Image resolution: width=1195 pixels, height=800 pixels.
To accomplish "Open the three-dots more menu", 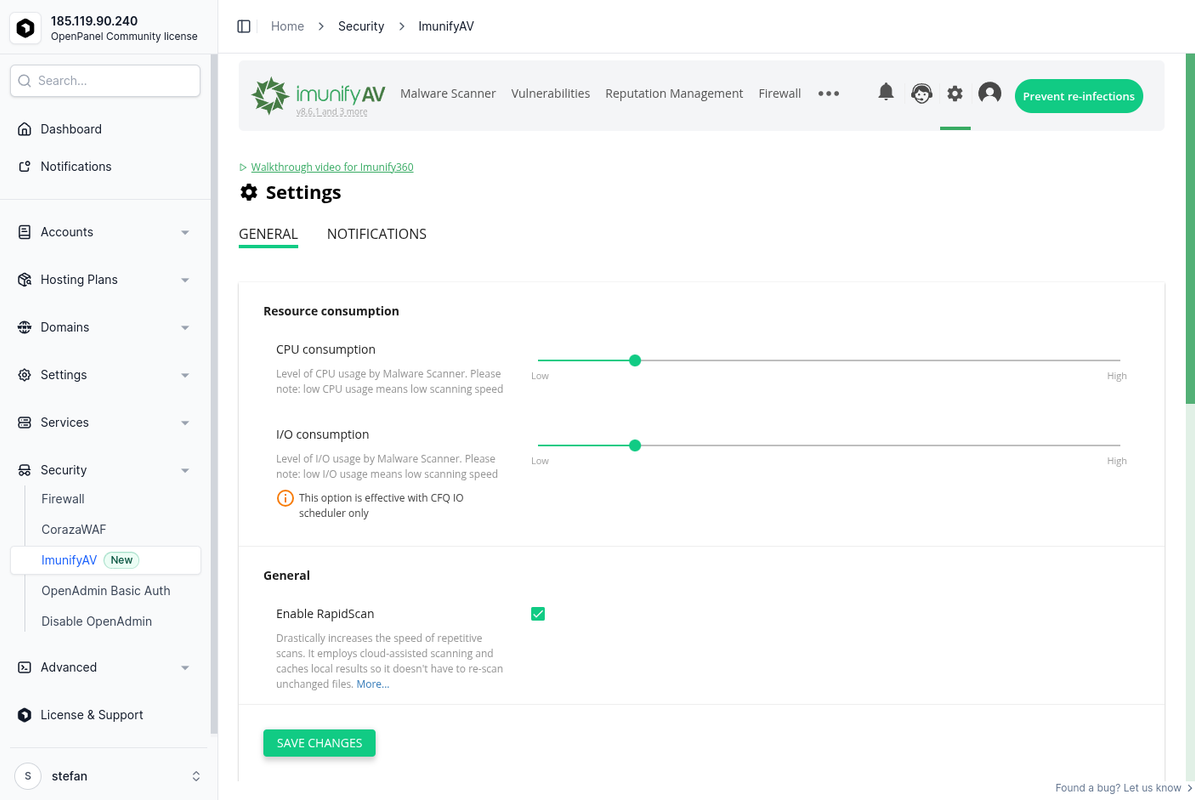I will click(828, 94).
